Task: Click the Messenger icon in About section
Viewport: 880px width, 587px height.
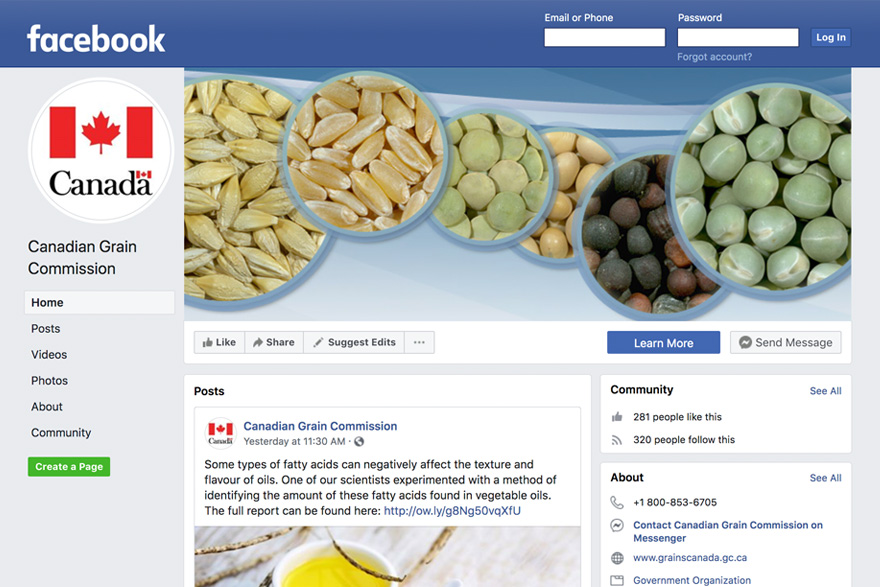Action: pyautogui.click(x=617, y=525)
